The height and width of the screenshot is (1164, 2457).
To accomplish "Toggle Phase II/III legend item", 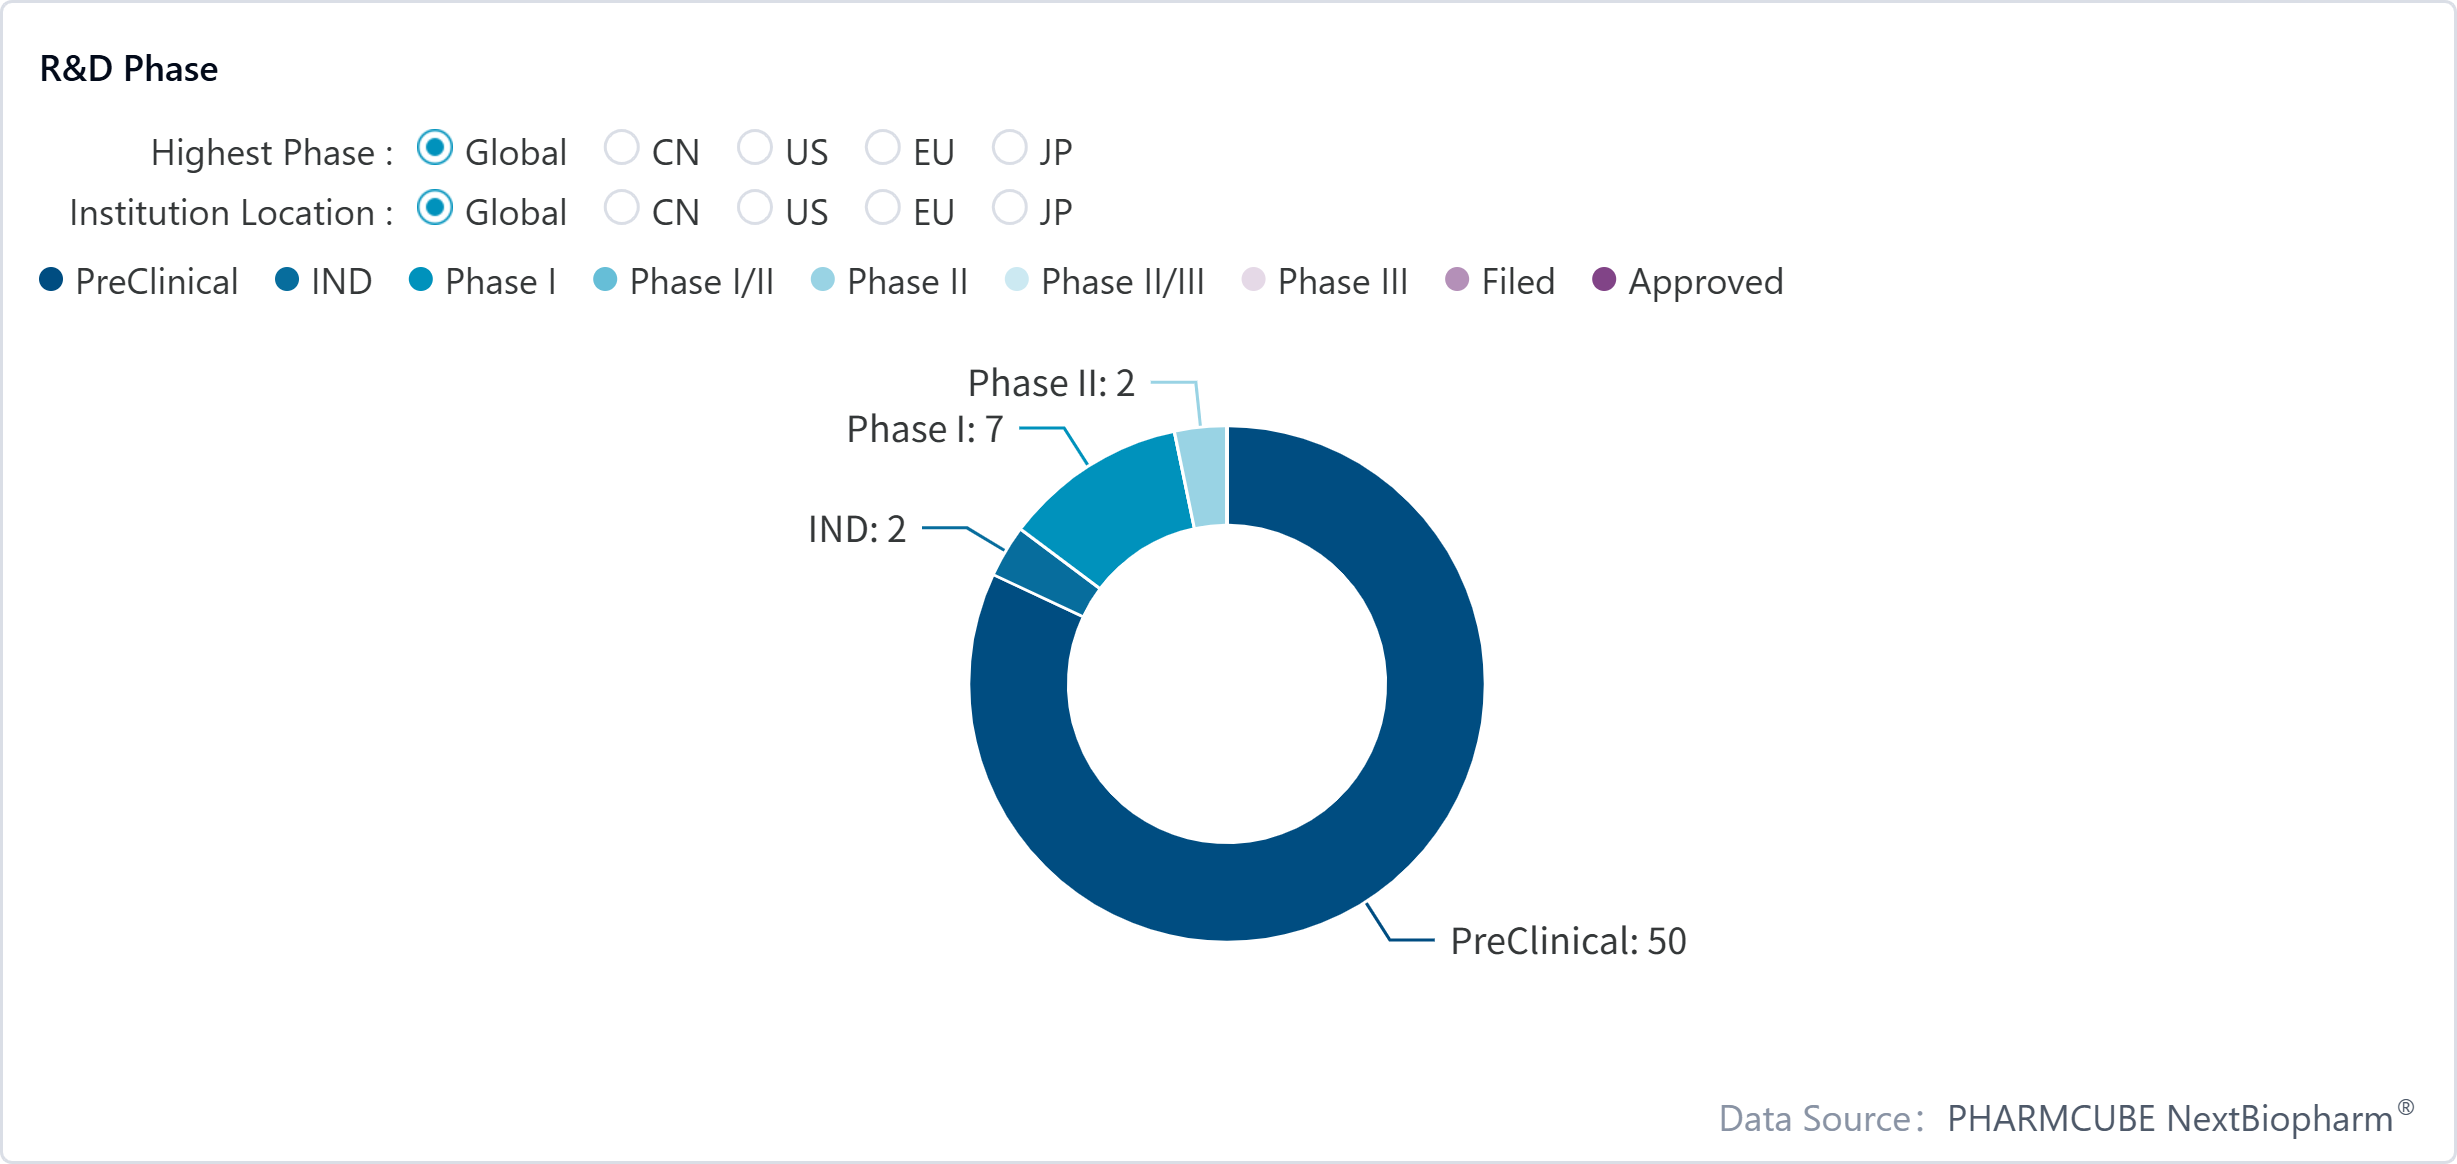I will pos(1016,280).
